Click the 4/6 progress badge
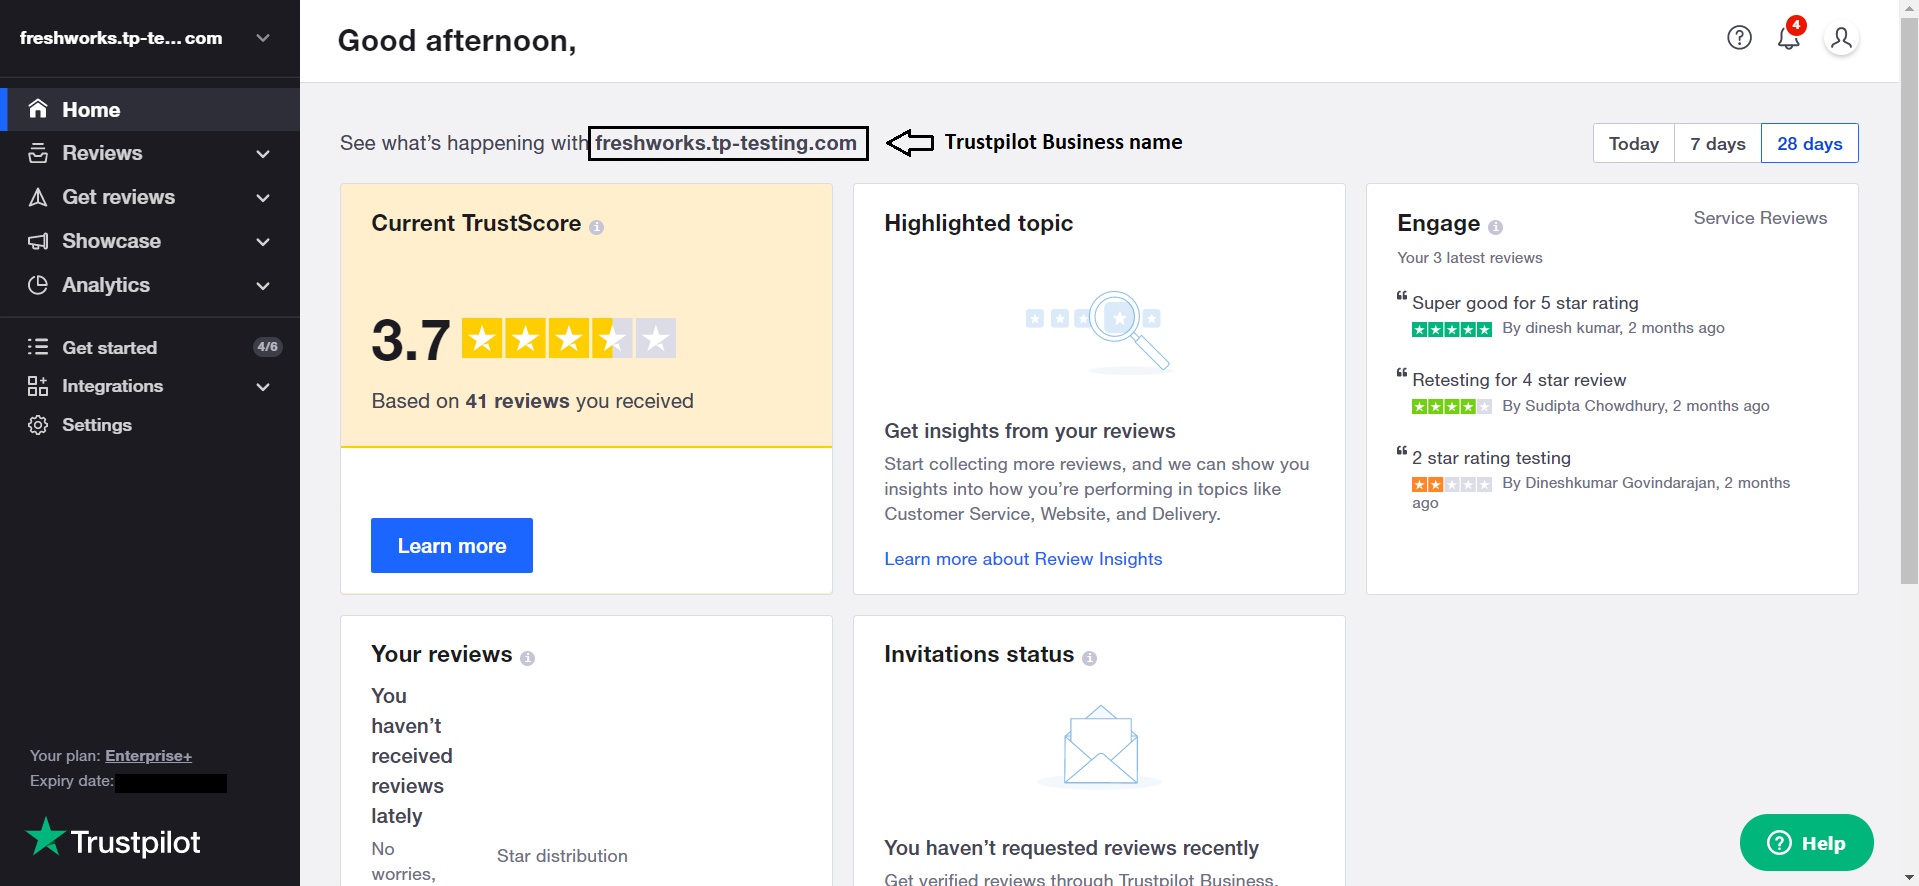 pos(267,347)
